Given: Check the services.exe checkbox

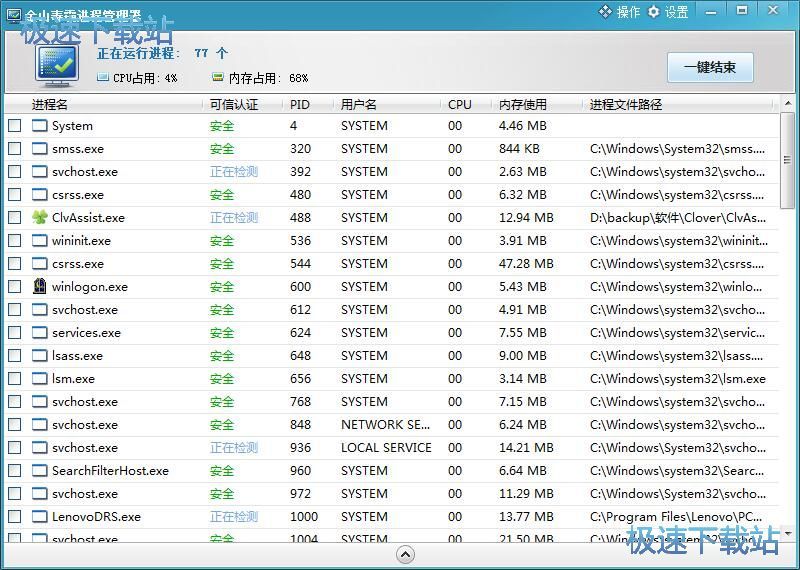Looking at the screenshot, I should point(15,333).
